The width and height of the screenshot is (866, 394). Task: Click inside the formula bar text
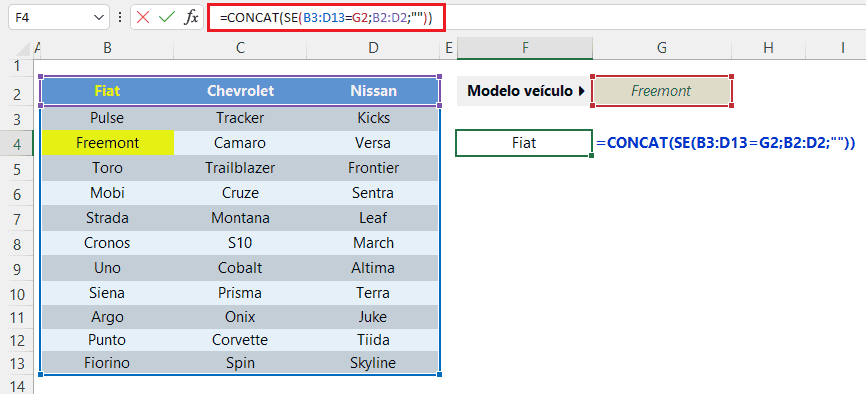coord(326,18)
